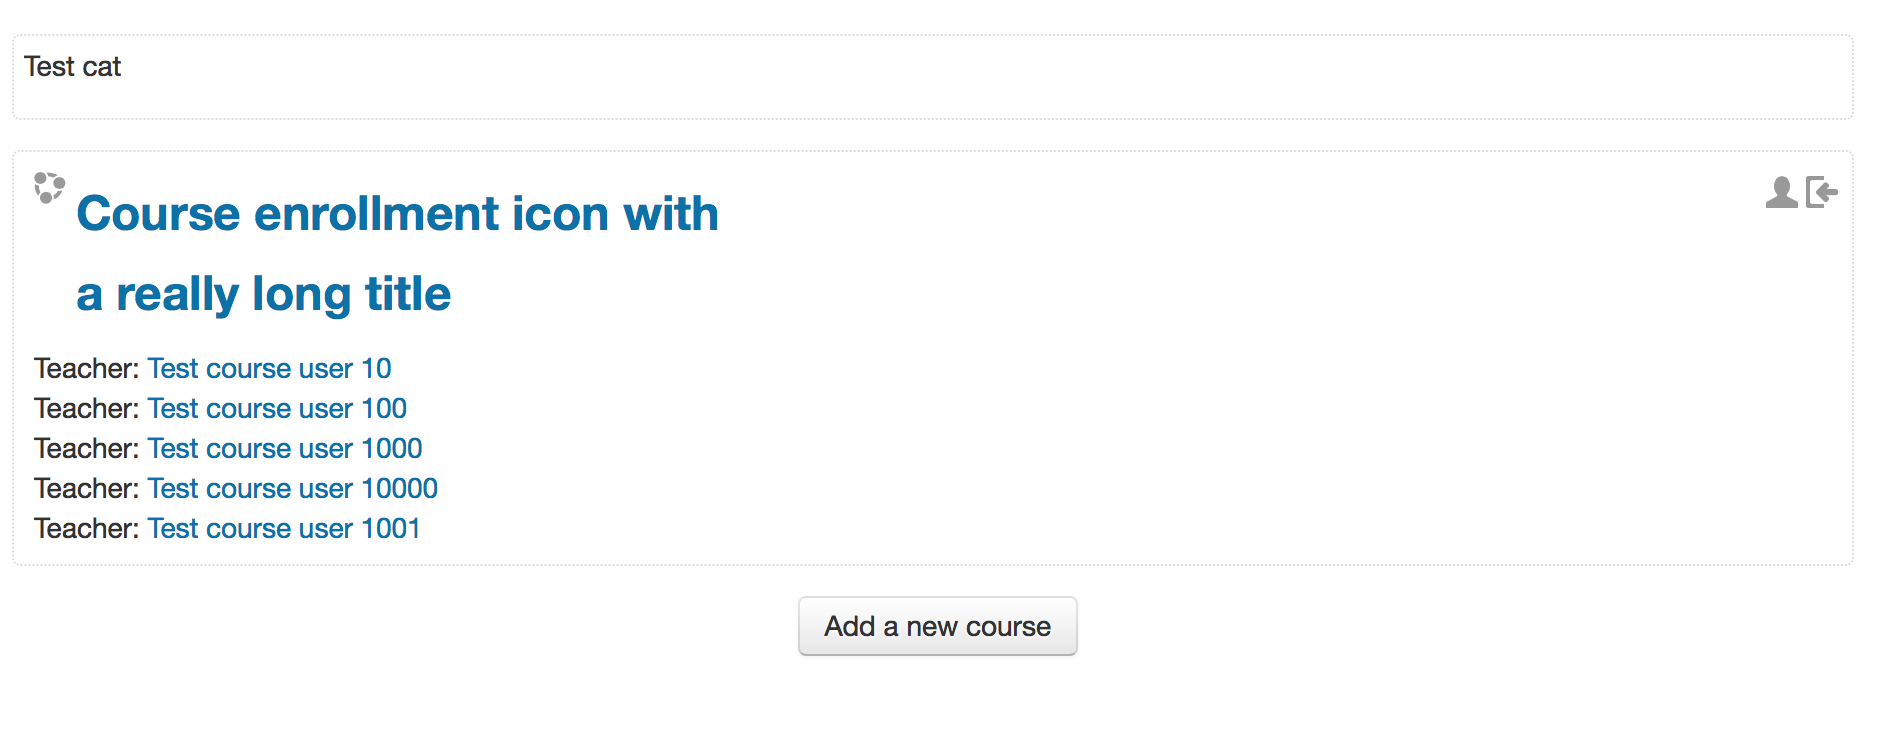Click the Teacher label before user 1001
Viewport: 1894px width, 736px height.
(87, 528)
